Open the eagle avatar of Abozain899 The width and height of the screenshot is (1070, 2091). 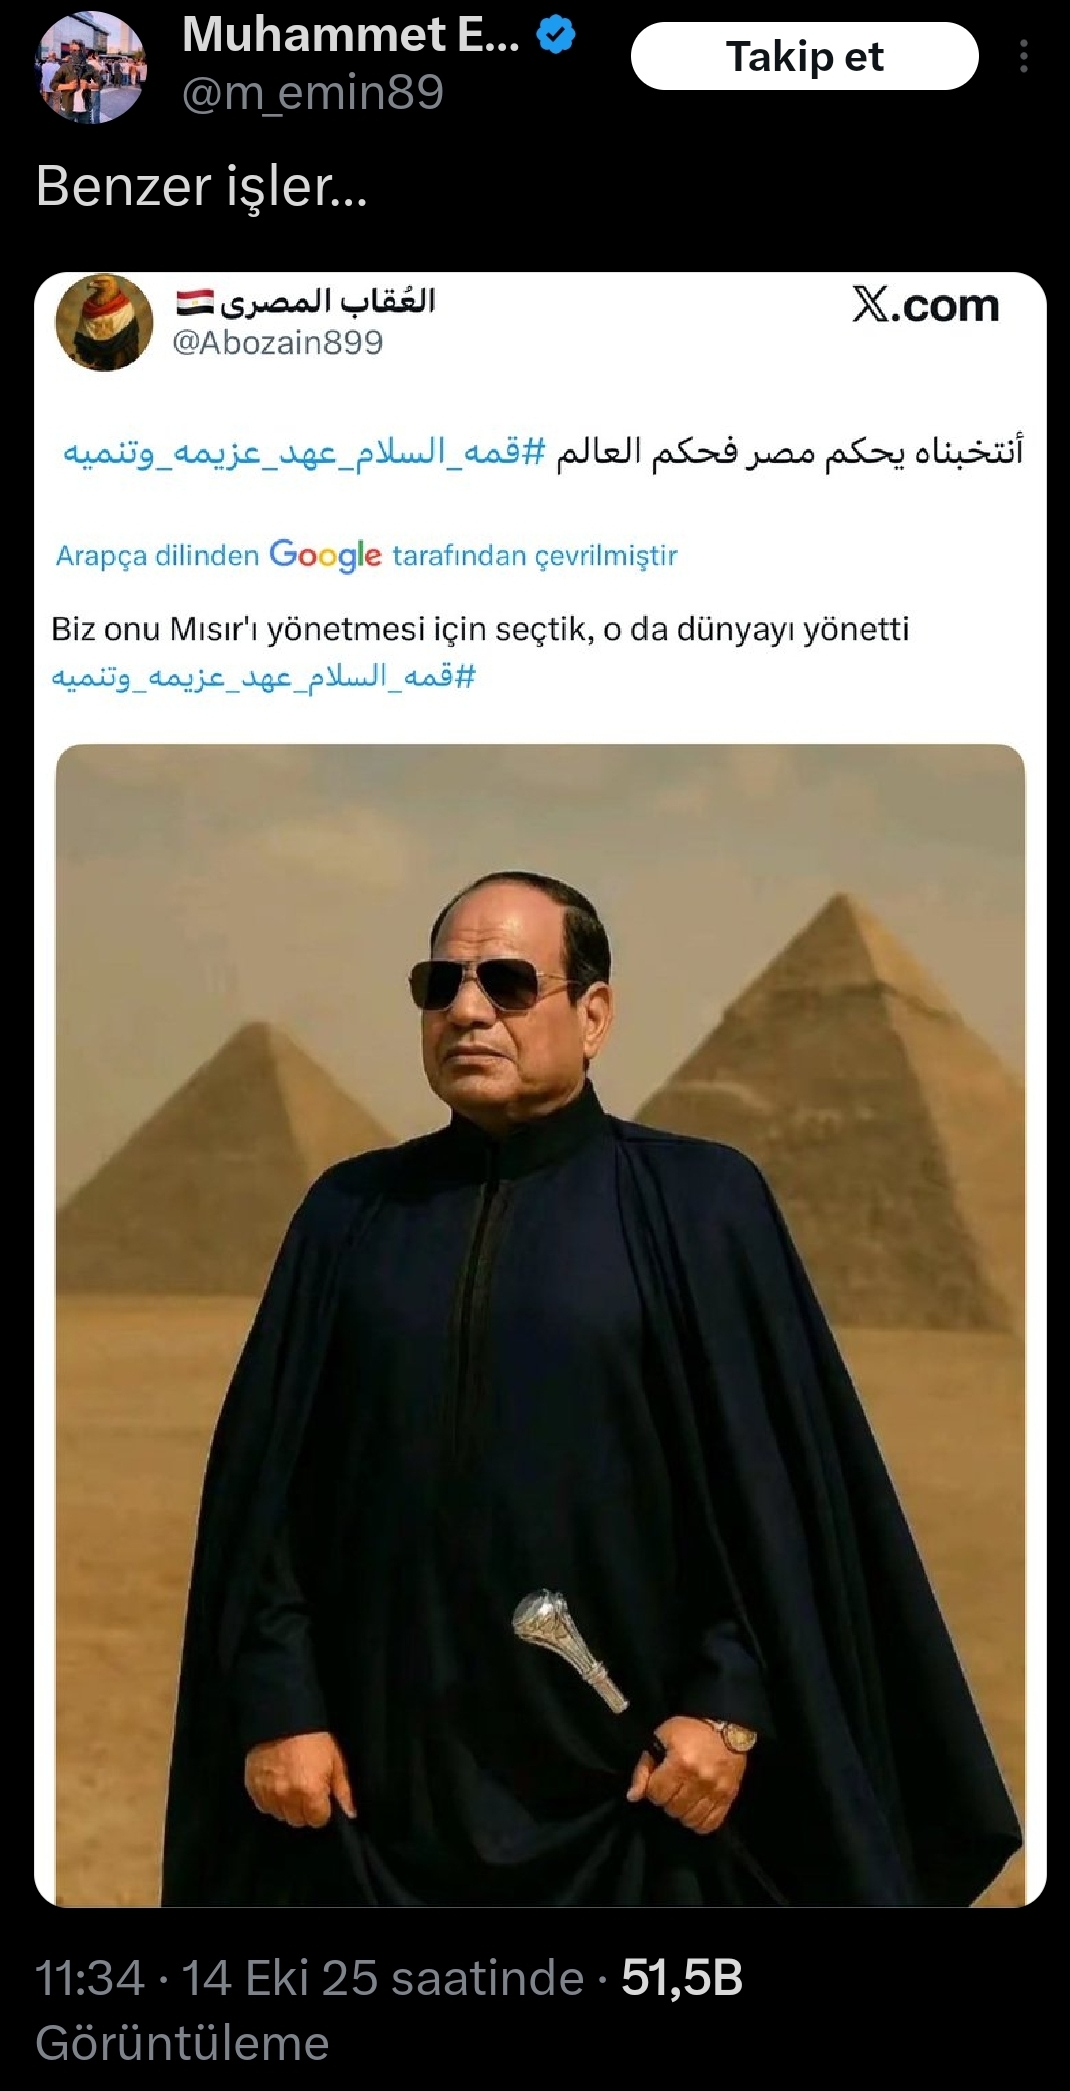click(104, 323)
